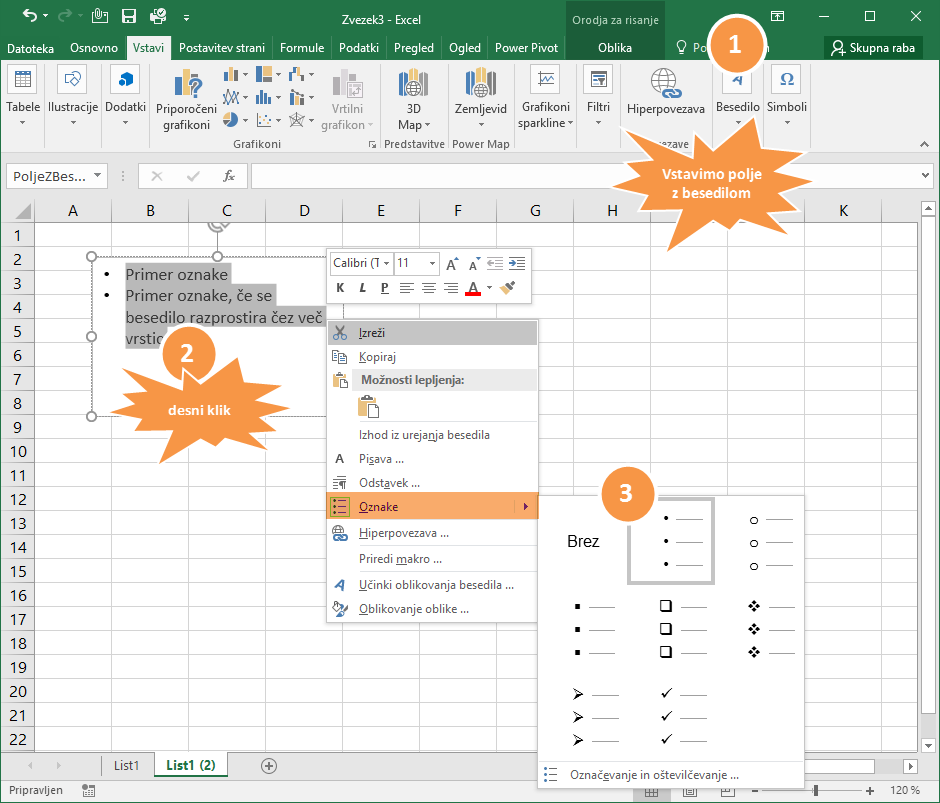Open Customize Quick Access Toolbar dropdown
940x803 pixels.
pyautogui.click(x=186, y=18)
